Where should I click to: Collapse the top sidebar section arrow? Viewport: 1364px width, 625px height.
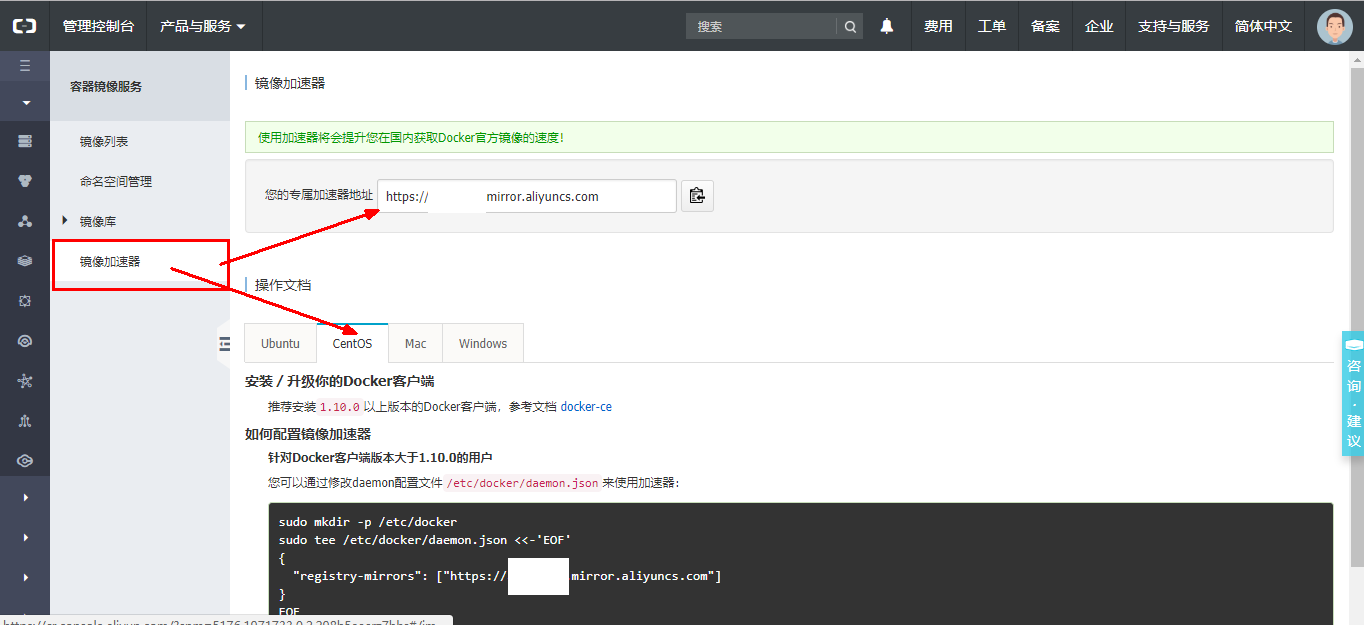tap(25, 102)
